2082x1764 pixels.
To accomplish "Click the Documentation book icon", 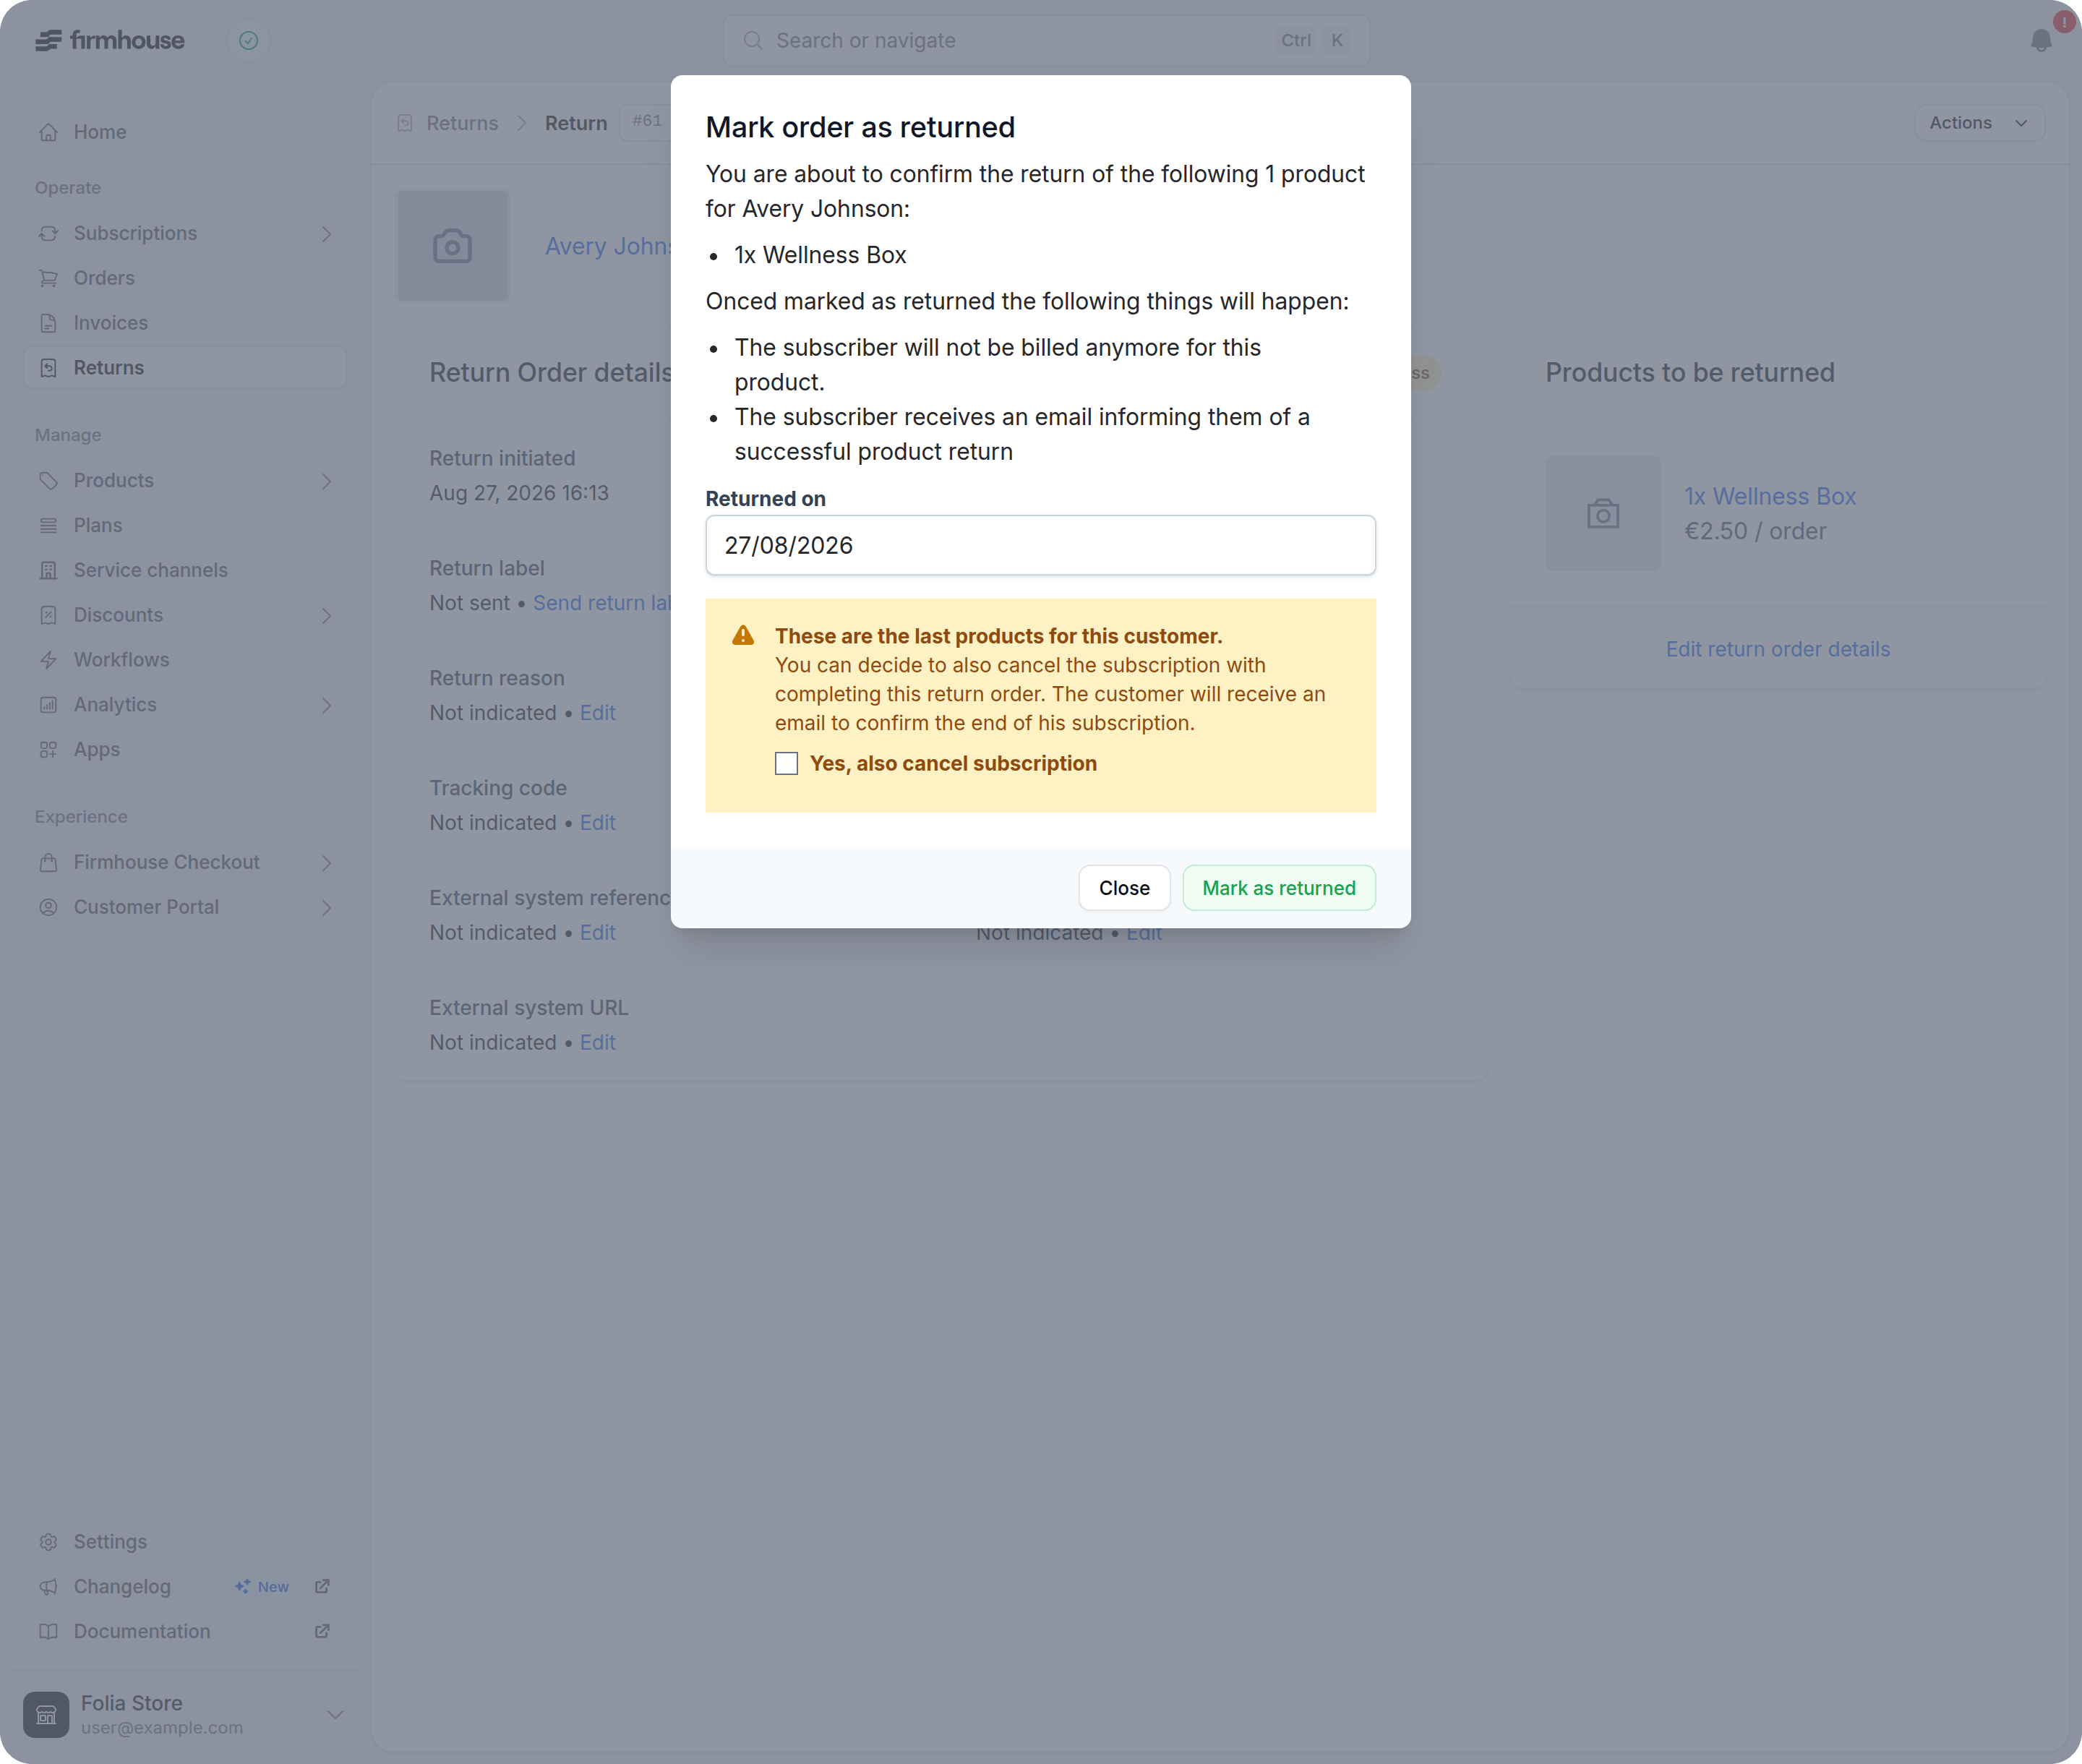I will (x=48, y=1631).
